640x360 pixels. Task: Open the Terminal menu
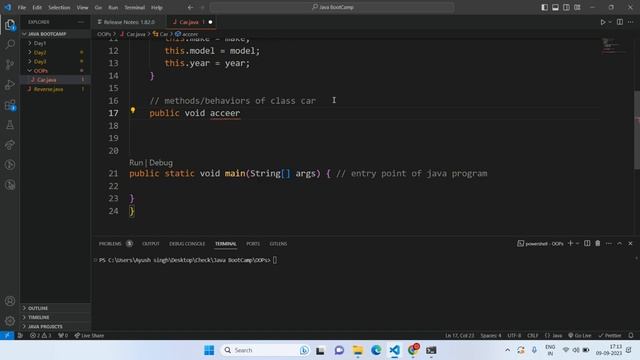[134, 7]
